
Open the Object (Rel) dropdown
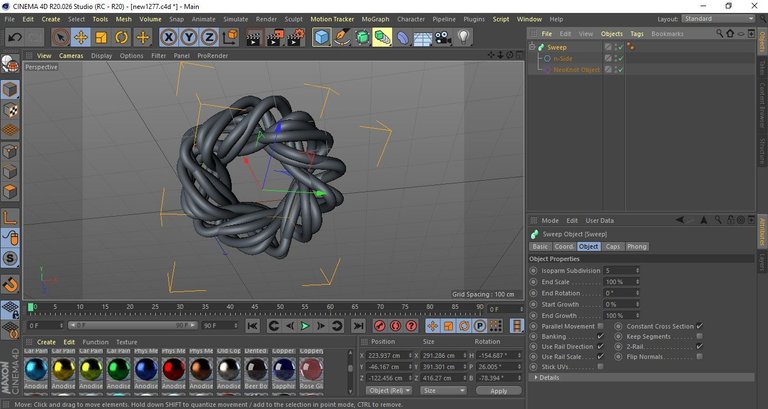tap(390, 390)
